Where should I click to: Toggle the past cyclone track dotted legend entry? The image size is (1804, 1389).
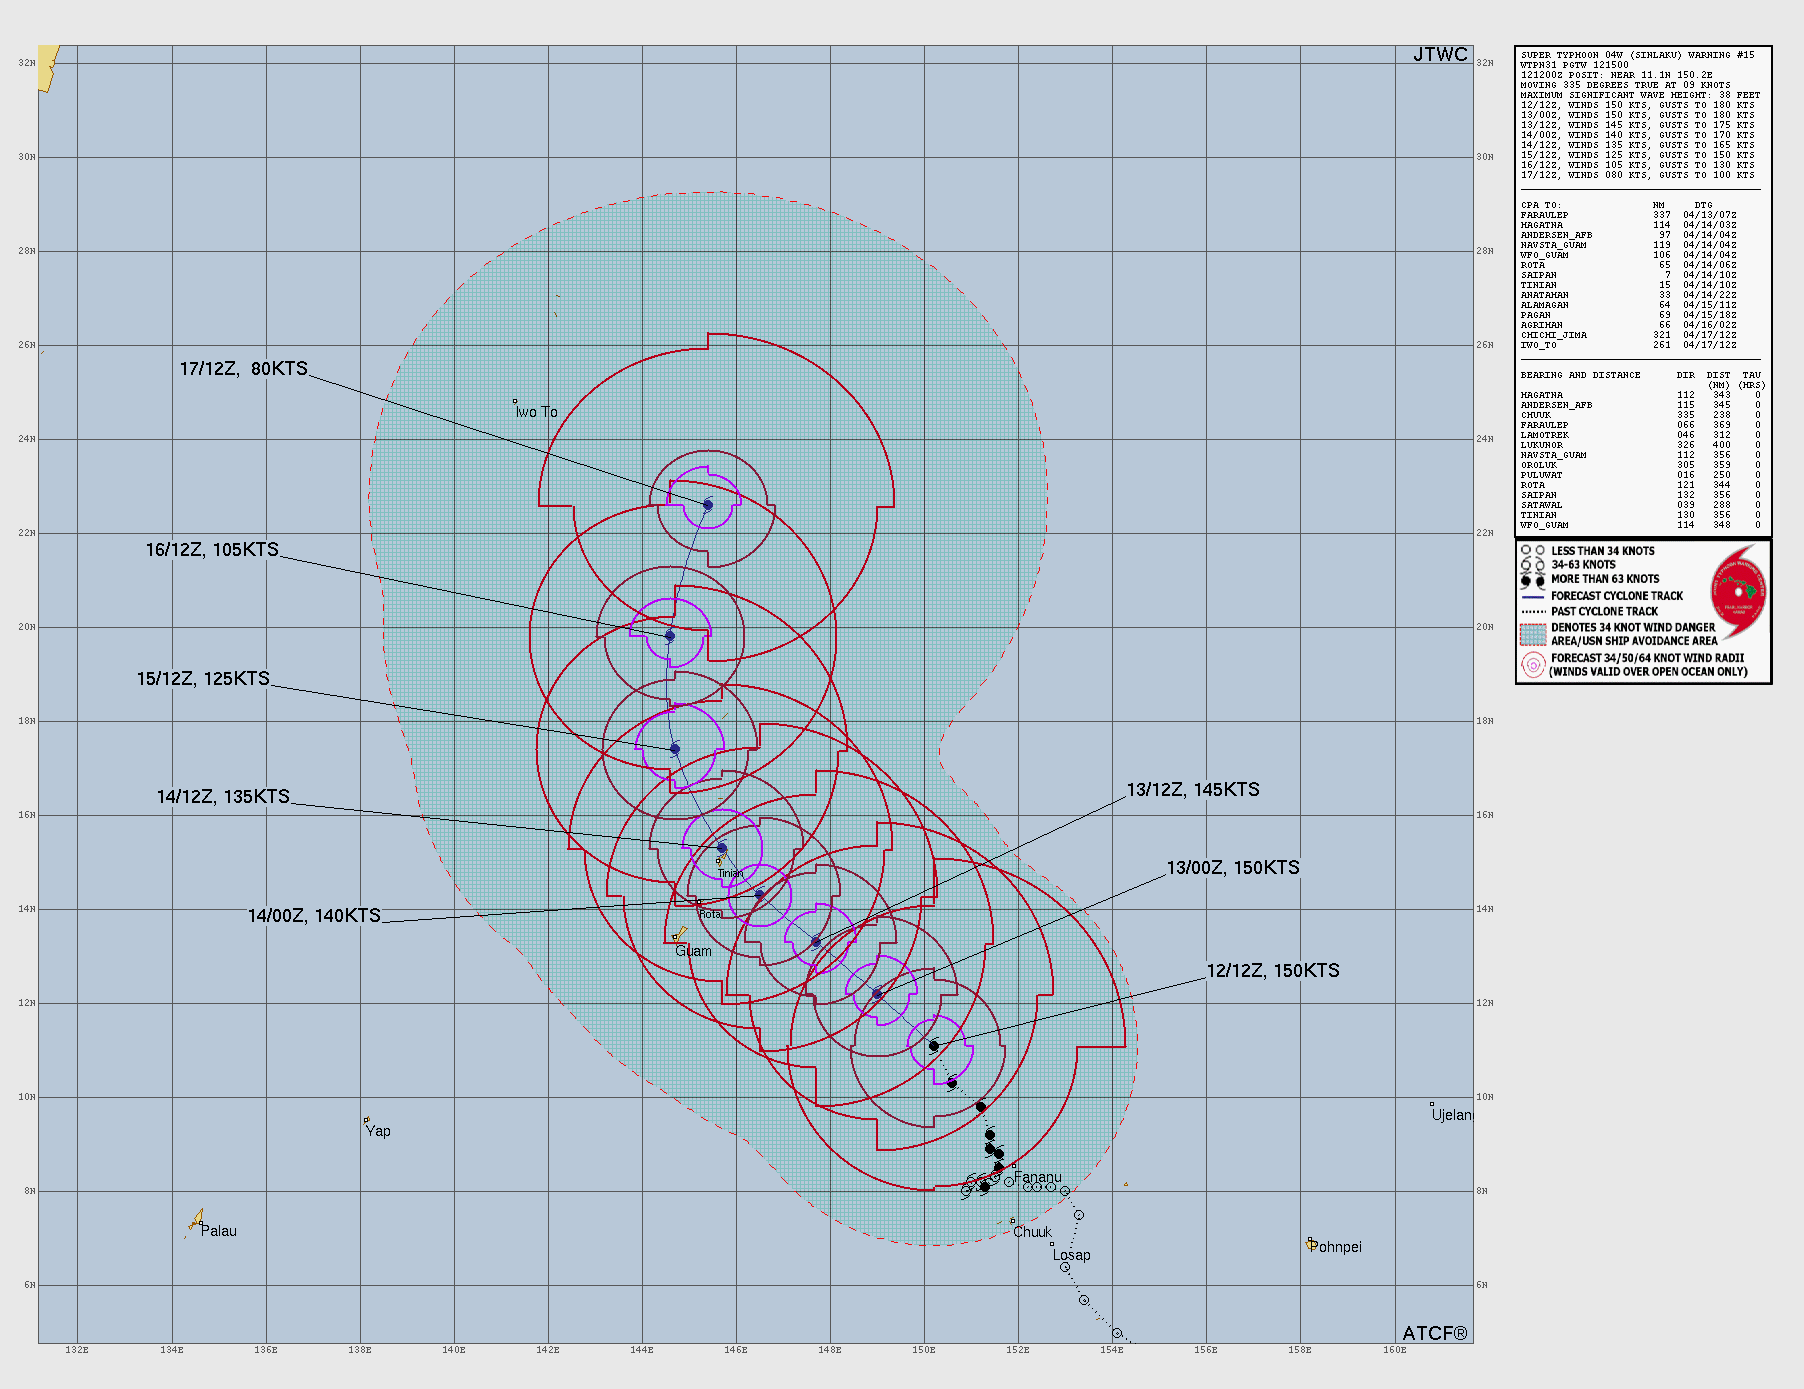1533,610
